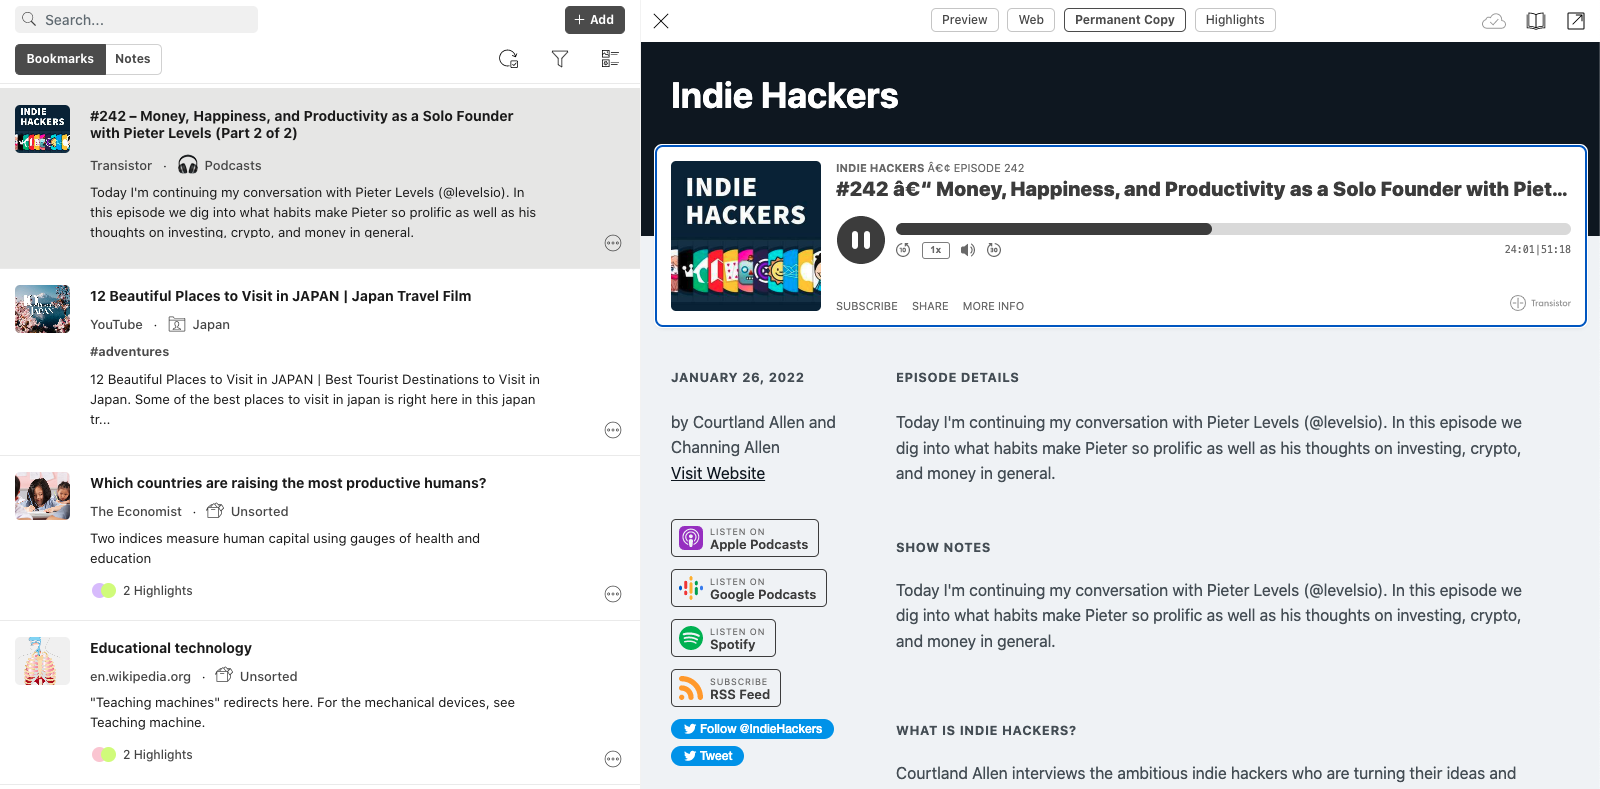
Task: Click '2 Highlights' on Educational technology bookmark
Action: (x=158, y=755)
